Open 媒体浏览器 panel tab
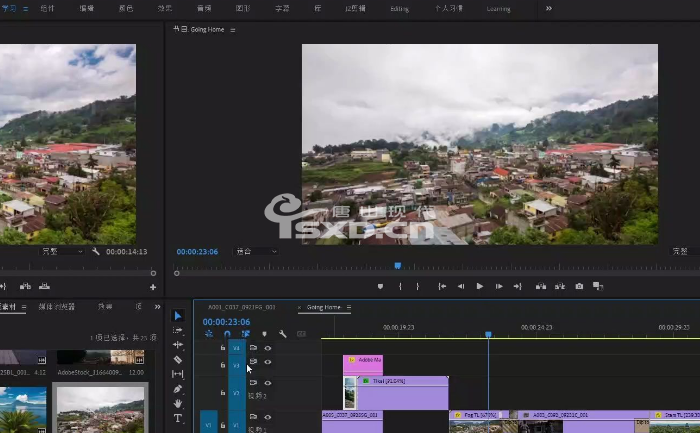Image resolution: width=700 pixels, height=433 pixels. [x=57, y=307]
